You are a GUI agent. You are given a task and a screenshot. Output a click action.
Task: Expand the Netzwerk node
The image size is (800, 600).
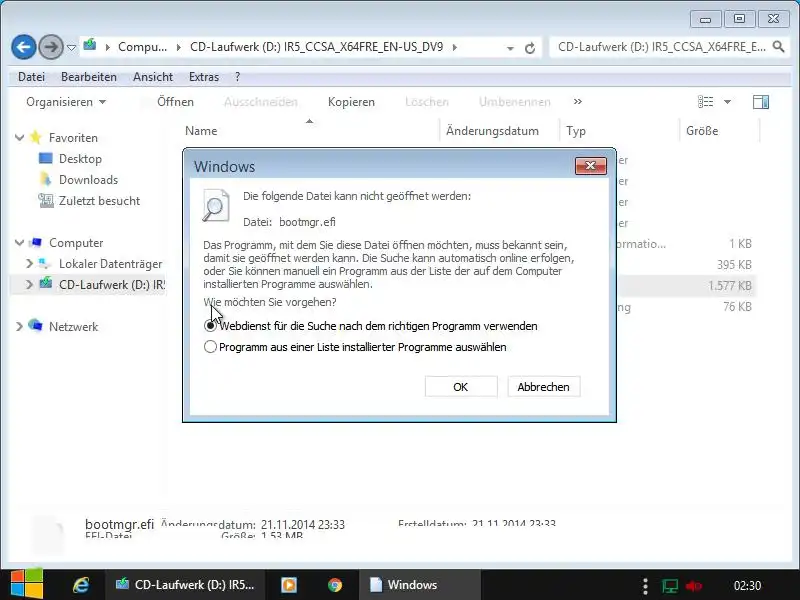19,327
